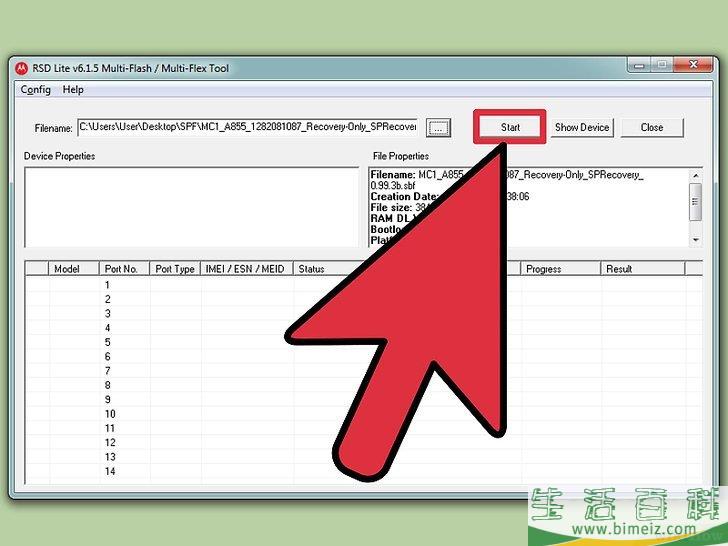
Task: Select port row 1
Action: [364, 285]
